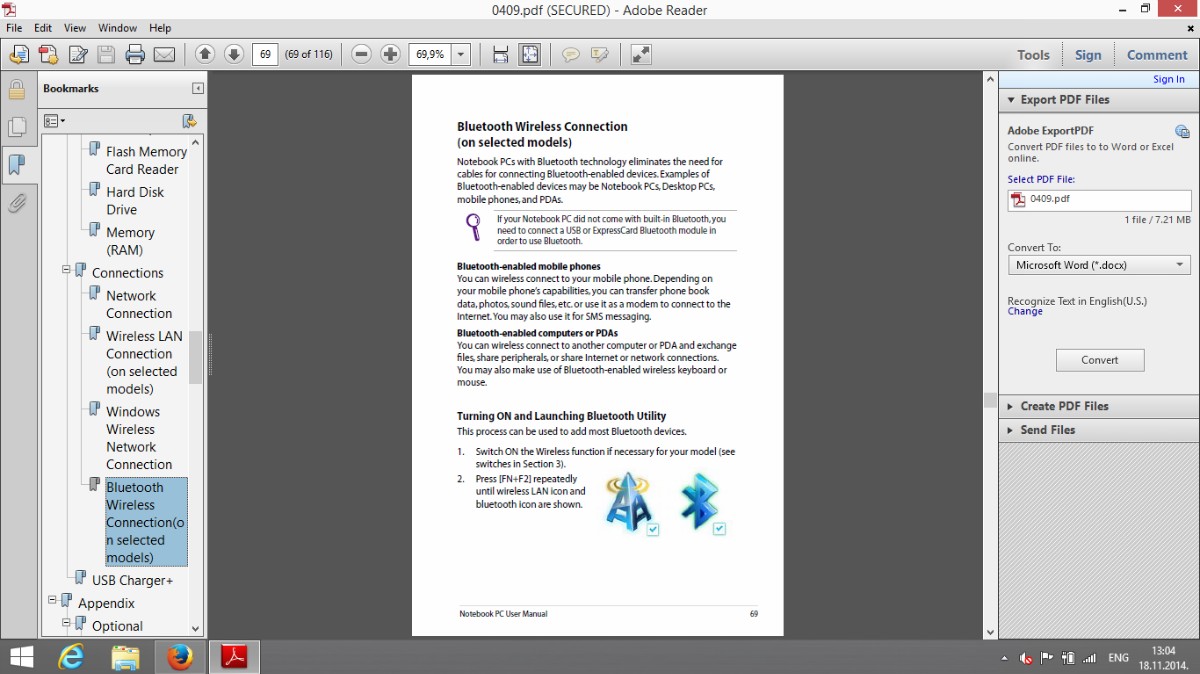Click the Convert button

pos(1100,360)
